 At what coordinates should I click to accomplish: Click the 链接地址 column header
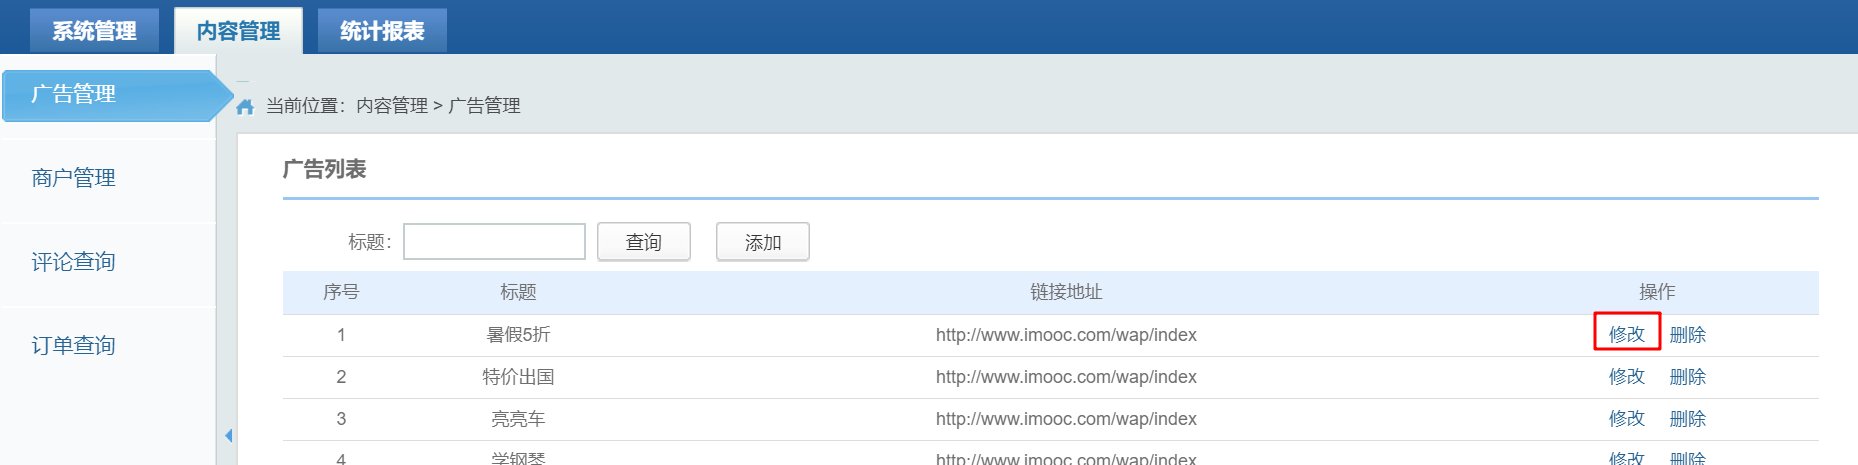coord(1066,292)
